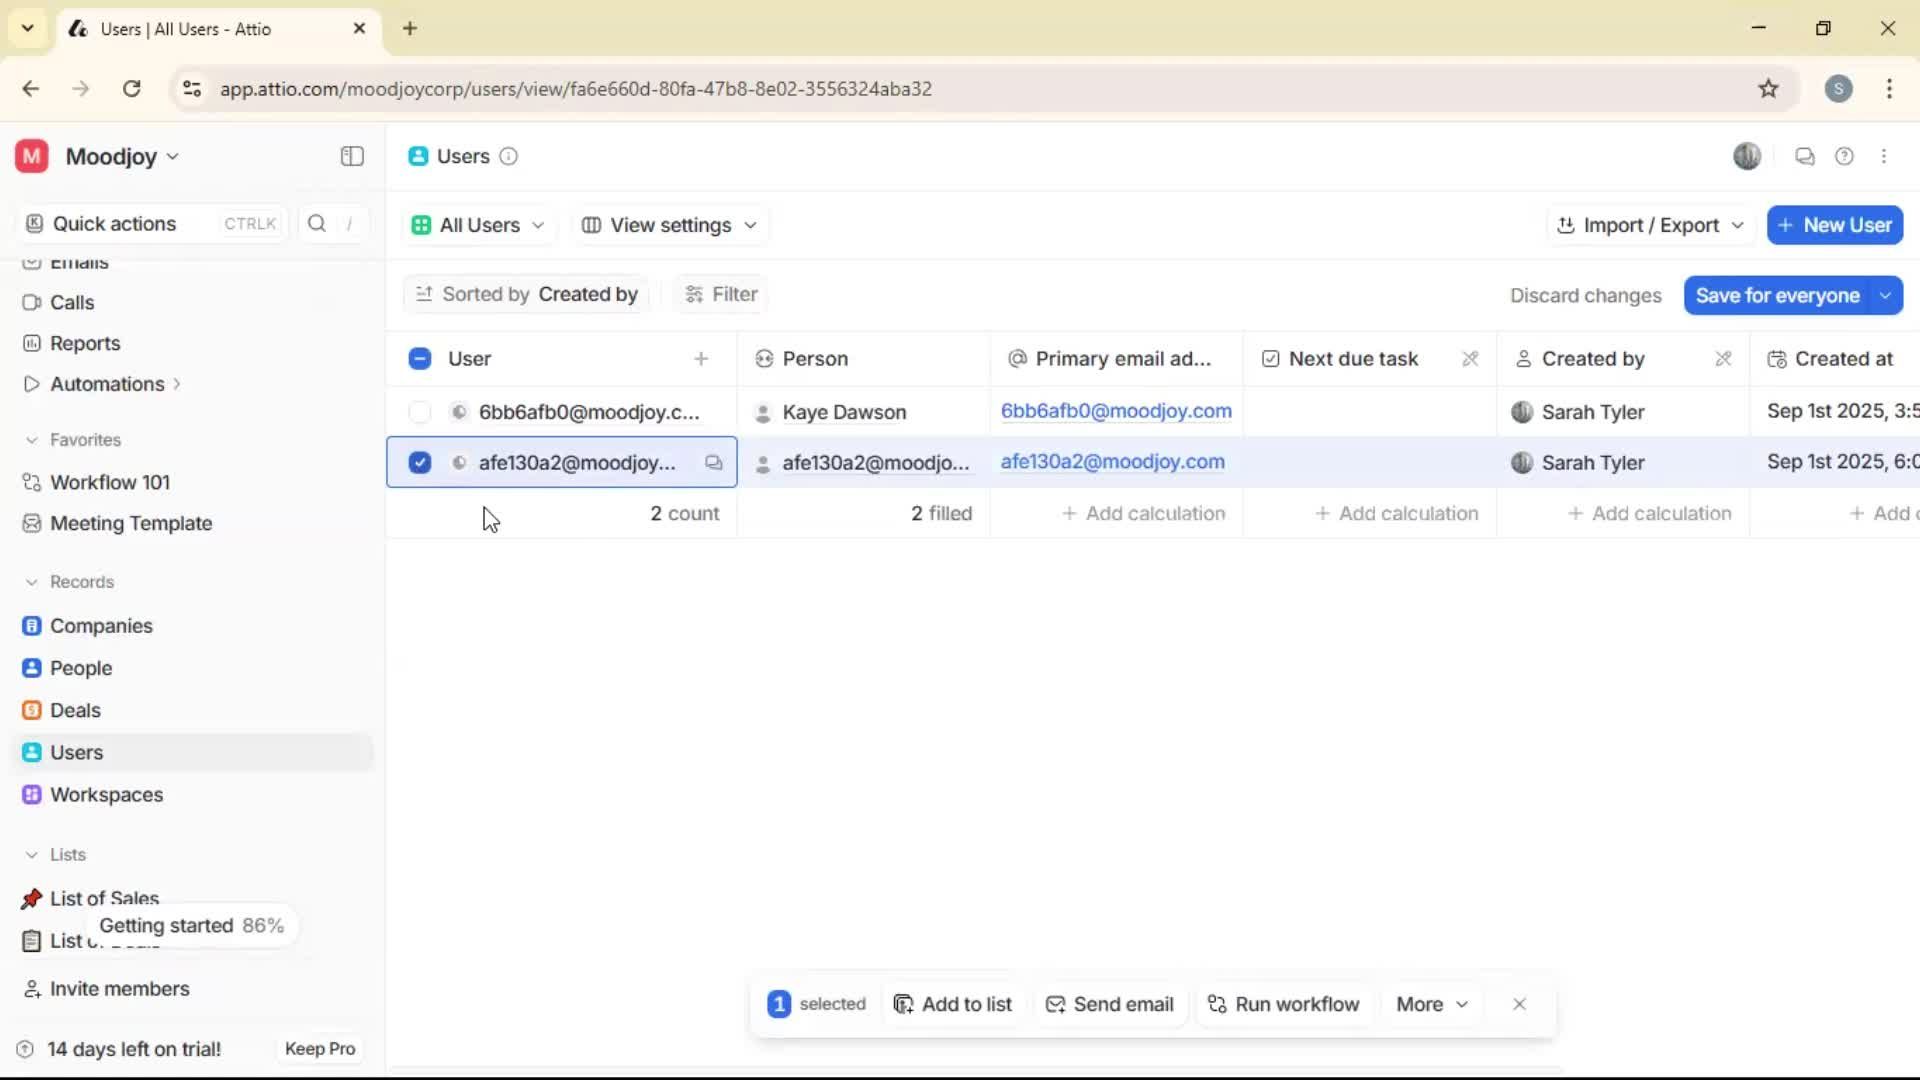Image resolution: width=1920 pixels, height=1080 pixels.
Task: Collapse the left sidebar panel
Action: (351, 156)
